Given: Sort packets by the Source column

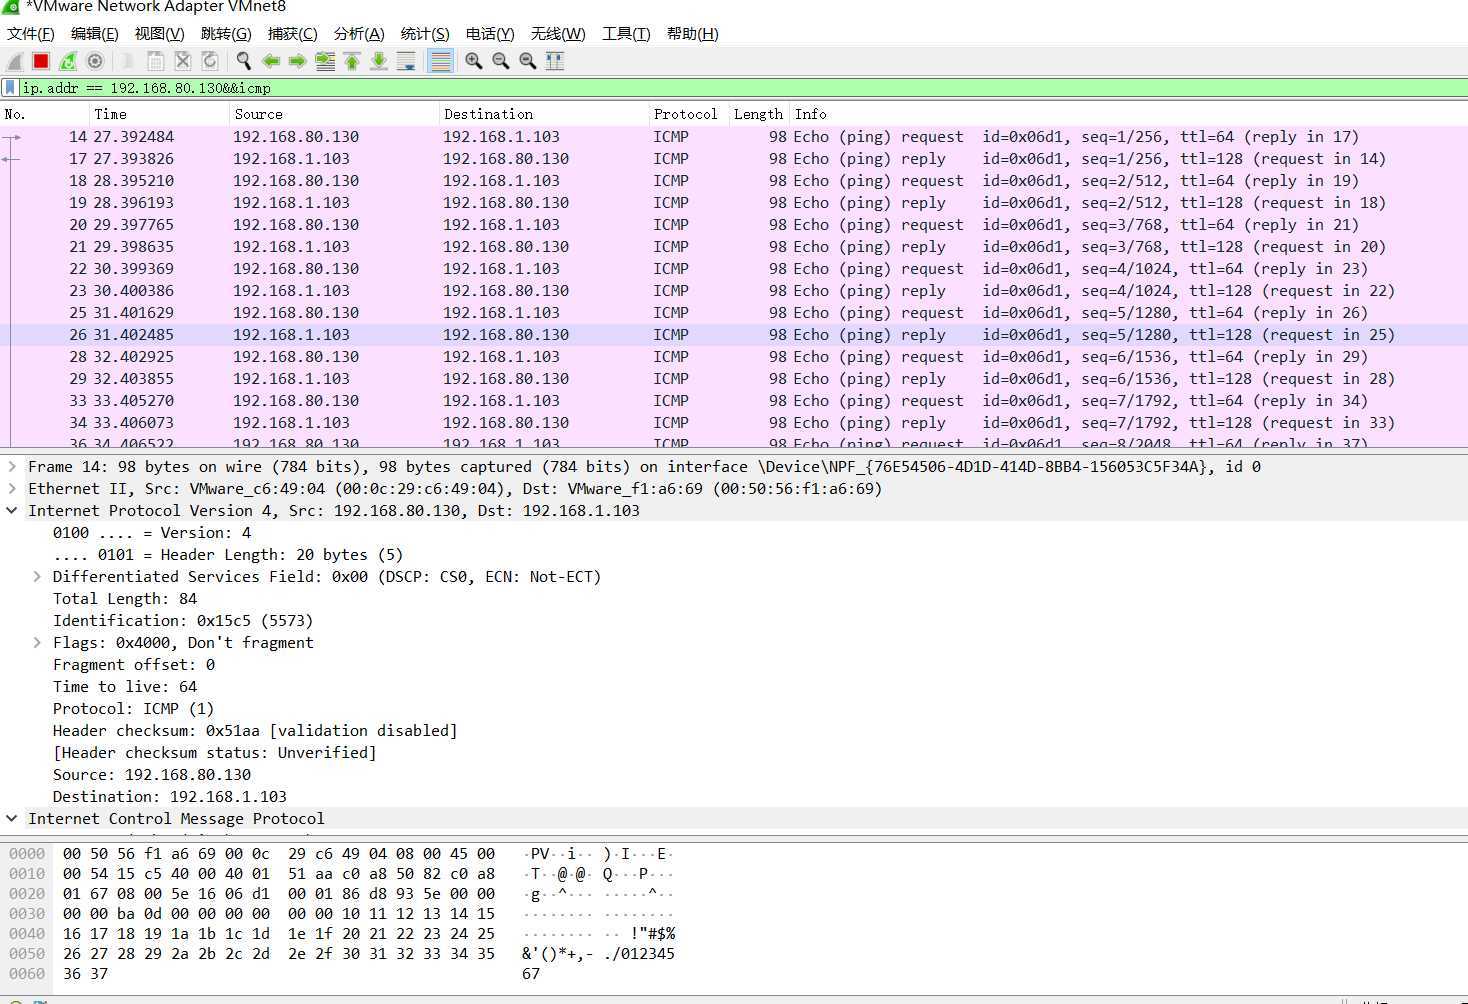Looking at the screenshot, I should pyautogui.click(x=334, y=114).
